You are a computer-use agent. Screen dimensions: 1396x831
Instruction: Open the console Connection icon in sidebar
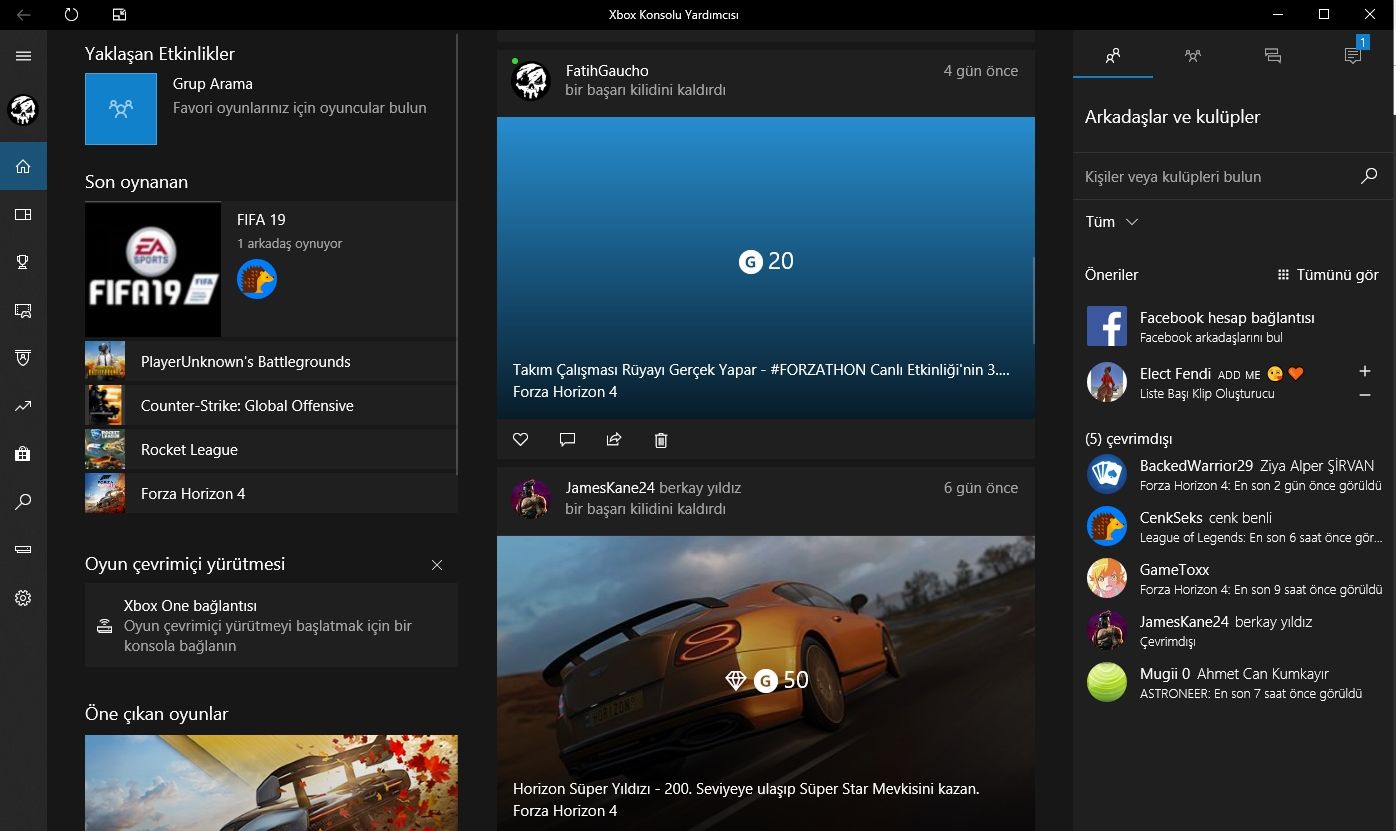pyautogui.click(x=23, y=549)
